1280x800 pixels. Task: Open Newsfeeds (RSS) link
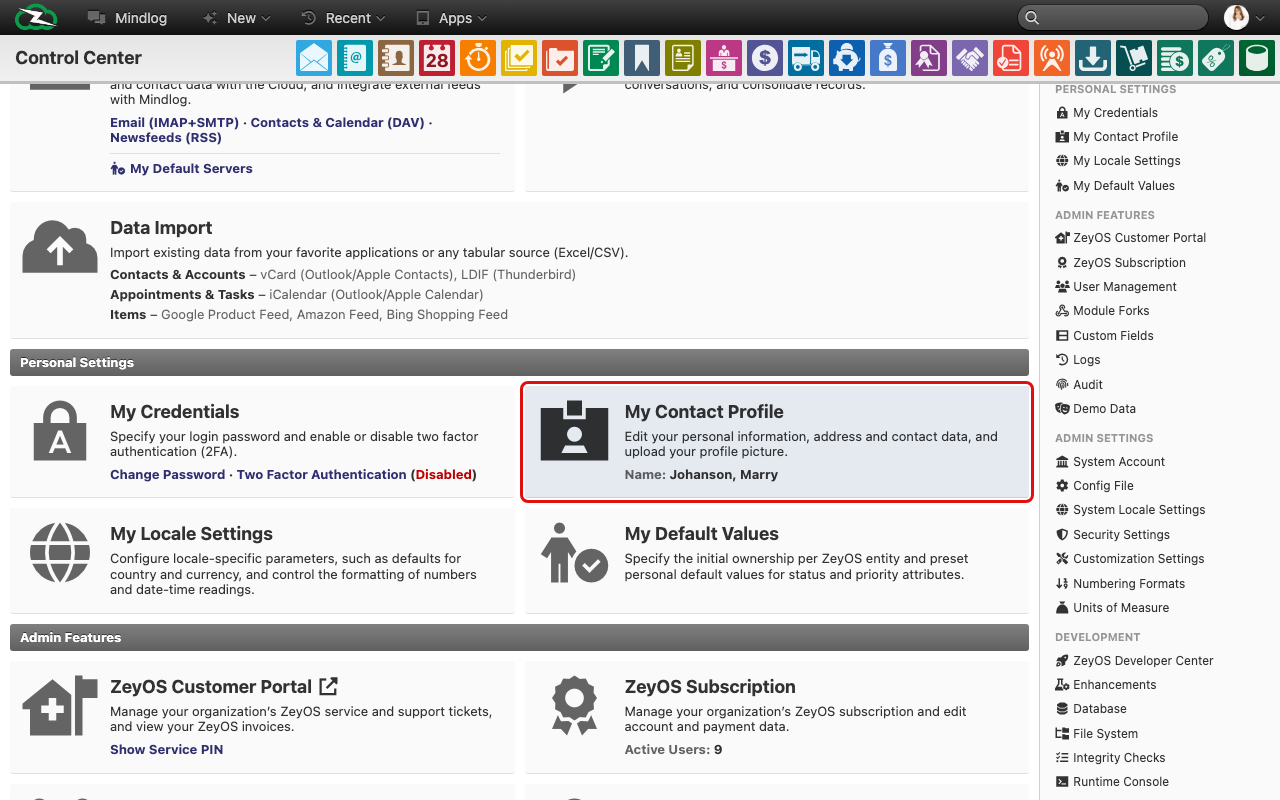166,138
